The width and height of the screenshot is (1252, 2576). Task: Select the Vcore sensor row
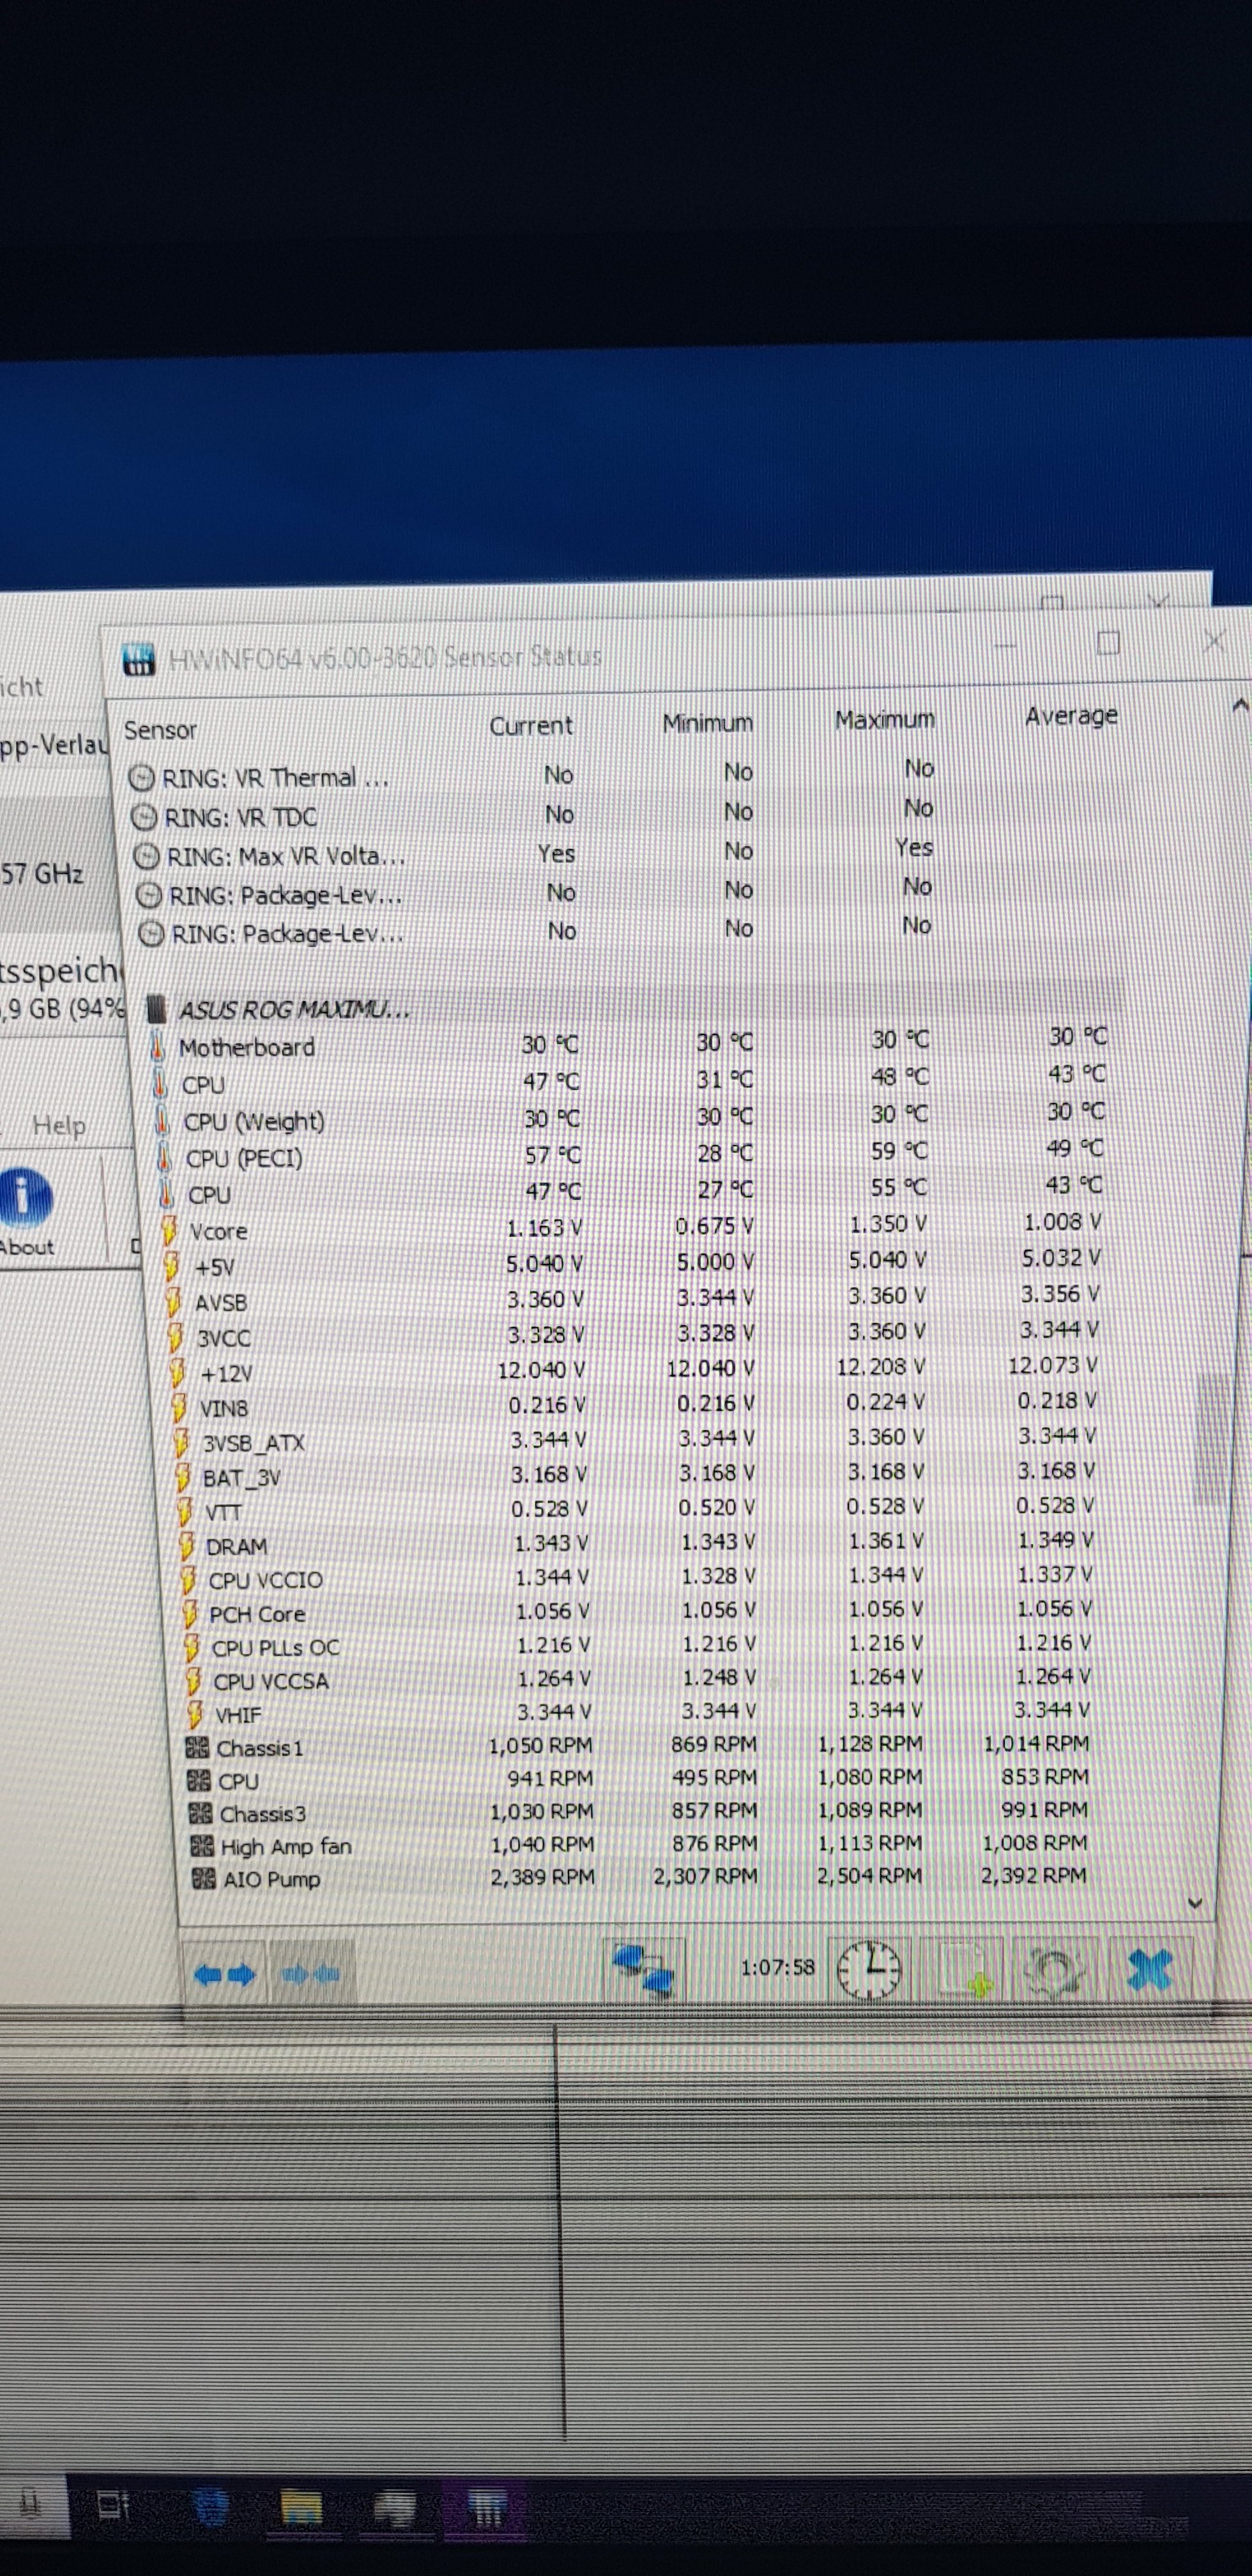coord(218,1232)
